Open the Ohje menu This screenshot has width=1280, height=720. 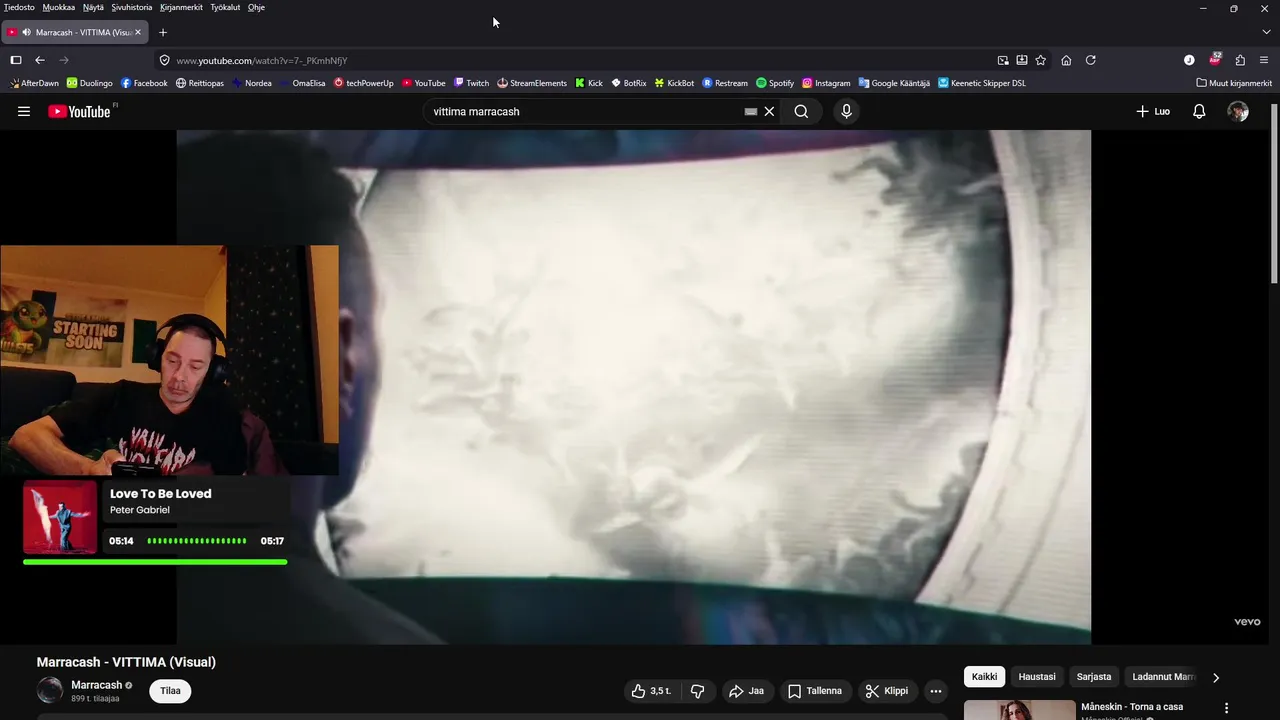[256, 7]
